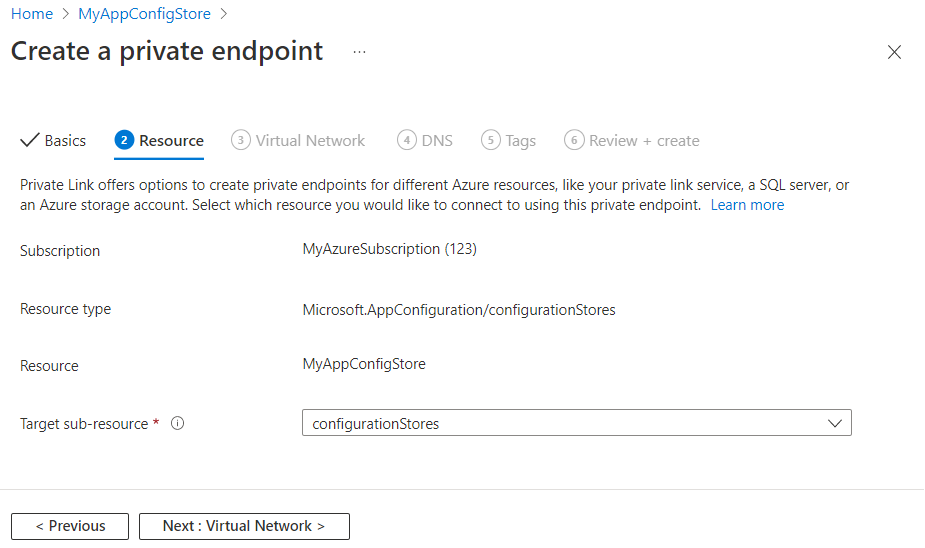Image resolution: width=925 pixels, height=548 pixels.
Task: Click the ellipsis more options icon
Action: pyautogui.click(x=359, y=52)
